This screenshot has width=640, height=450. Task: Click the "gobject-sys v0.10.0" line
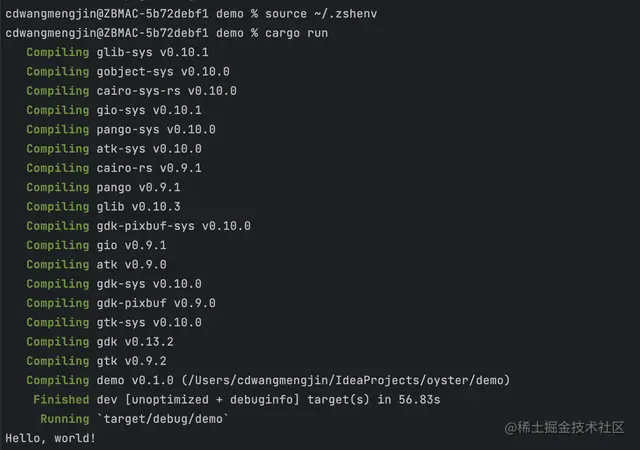tap(163, 71)
